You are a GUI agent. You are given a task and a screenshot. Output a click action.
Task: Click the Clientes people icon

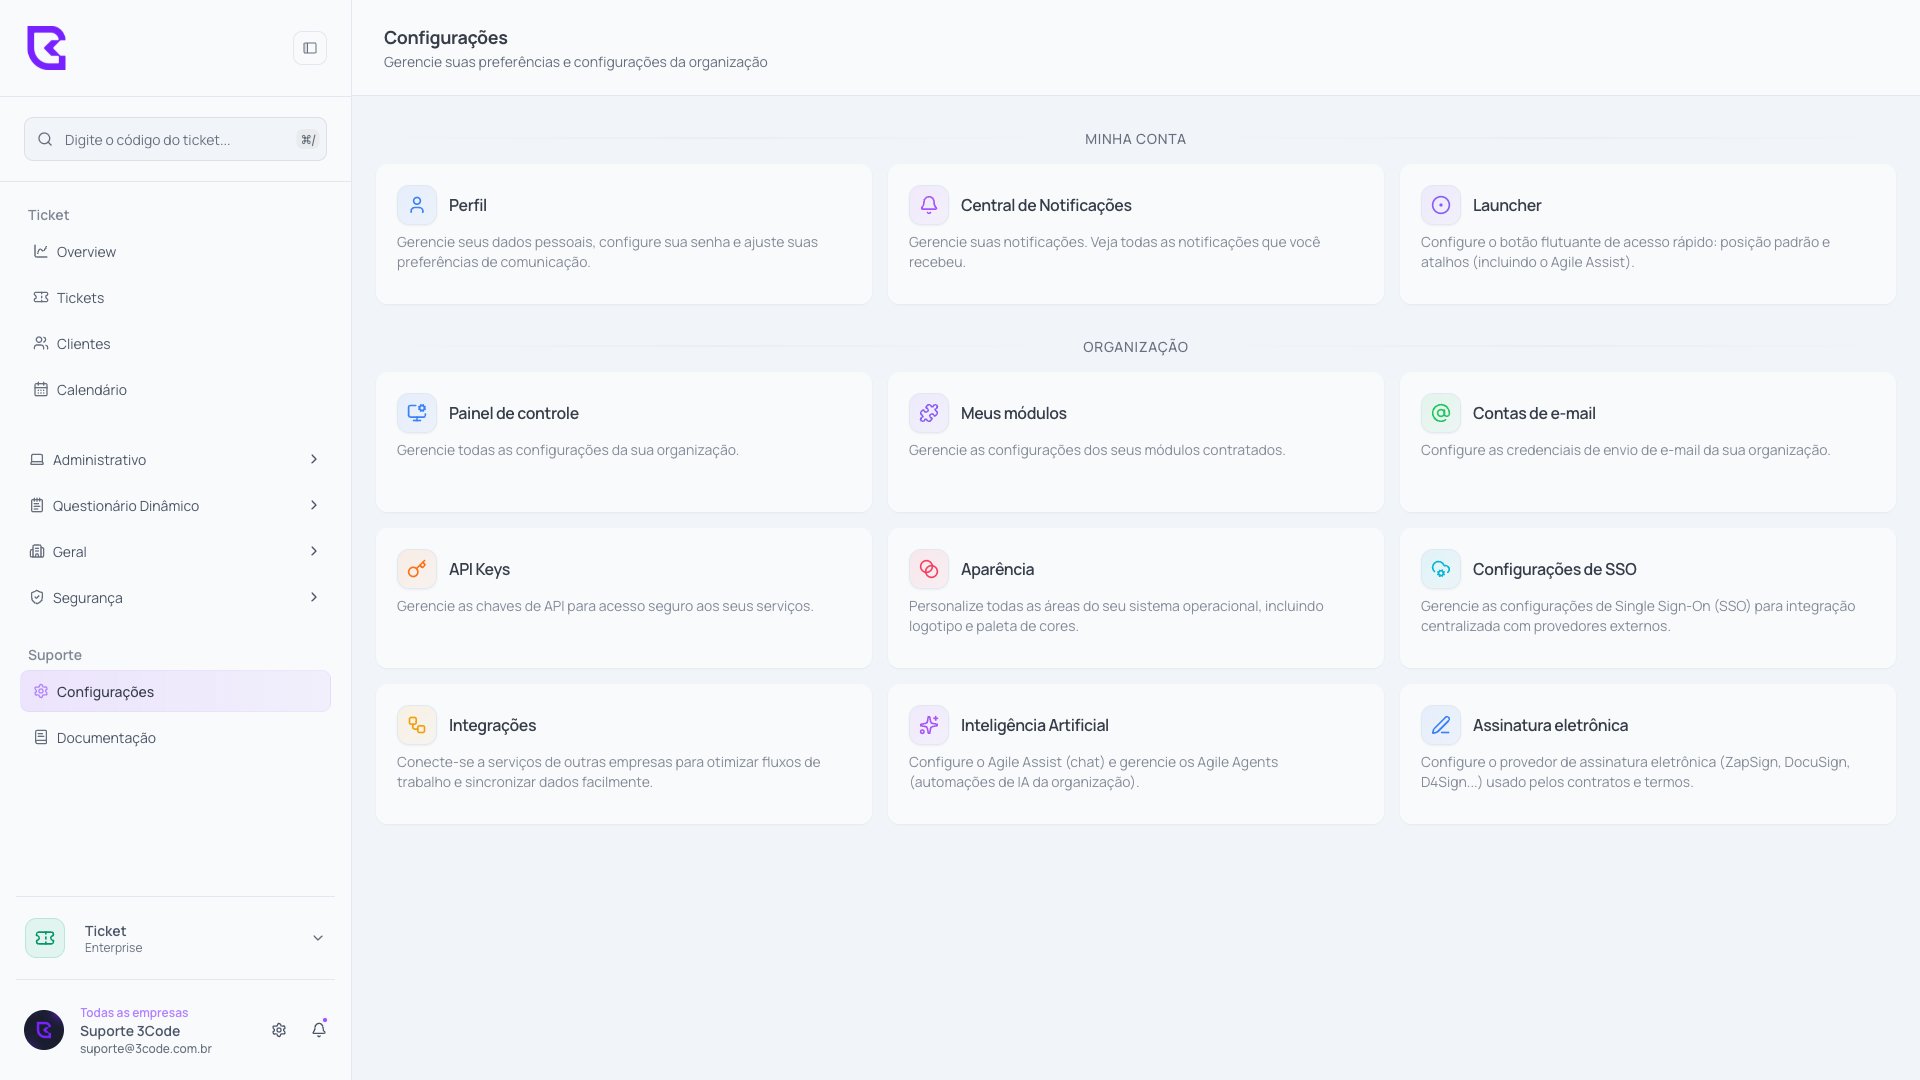coord(41,343)
